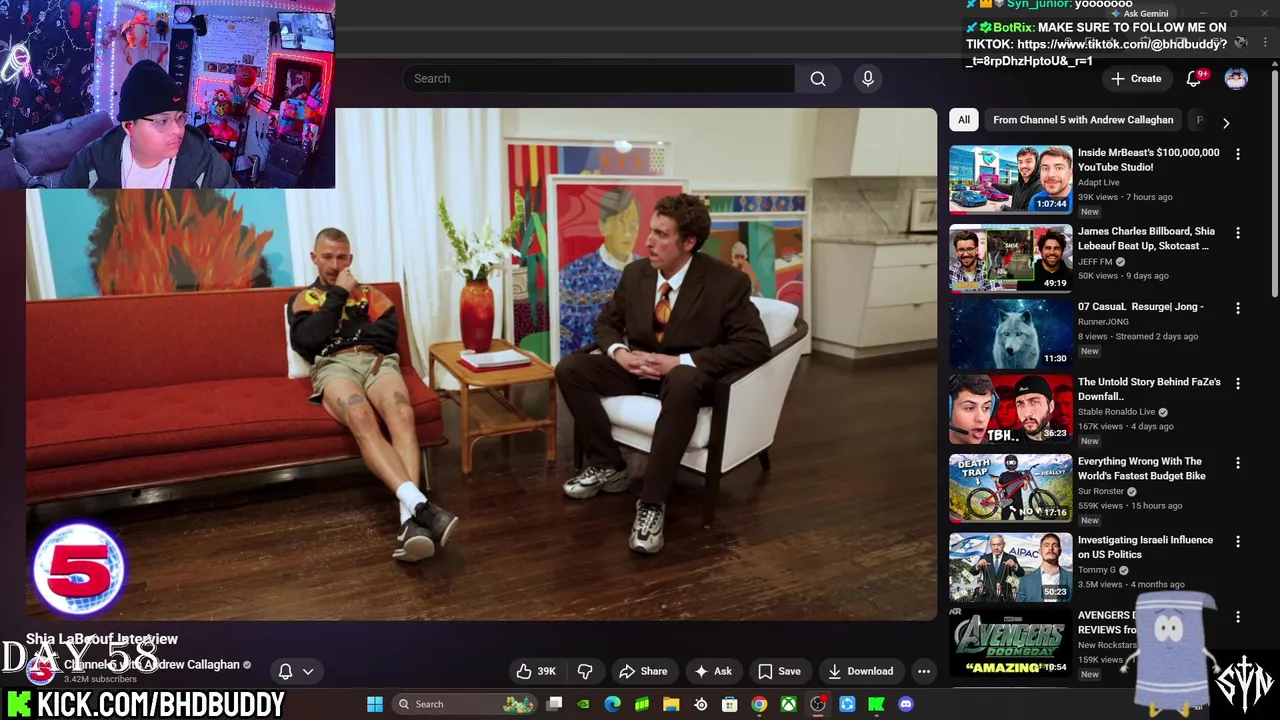Open Task View in taskbar

pos(555,704)
